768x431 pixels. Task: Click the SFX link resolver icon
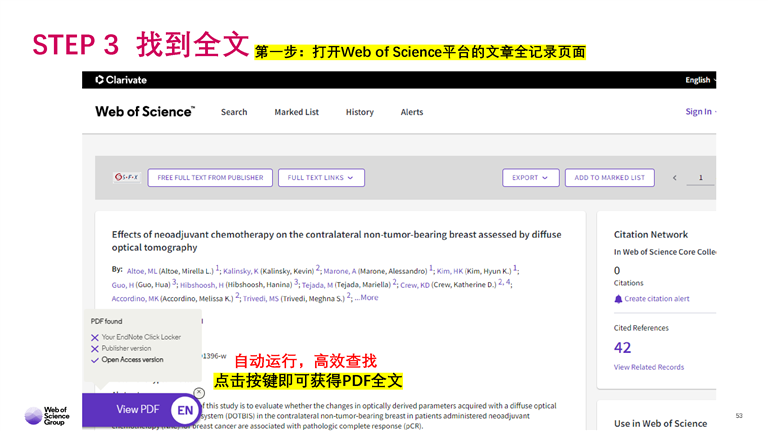coord(127,177)
